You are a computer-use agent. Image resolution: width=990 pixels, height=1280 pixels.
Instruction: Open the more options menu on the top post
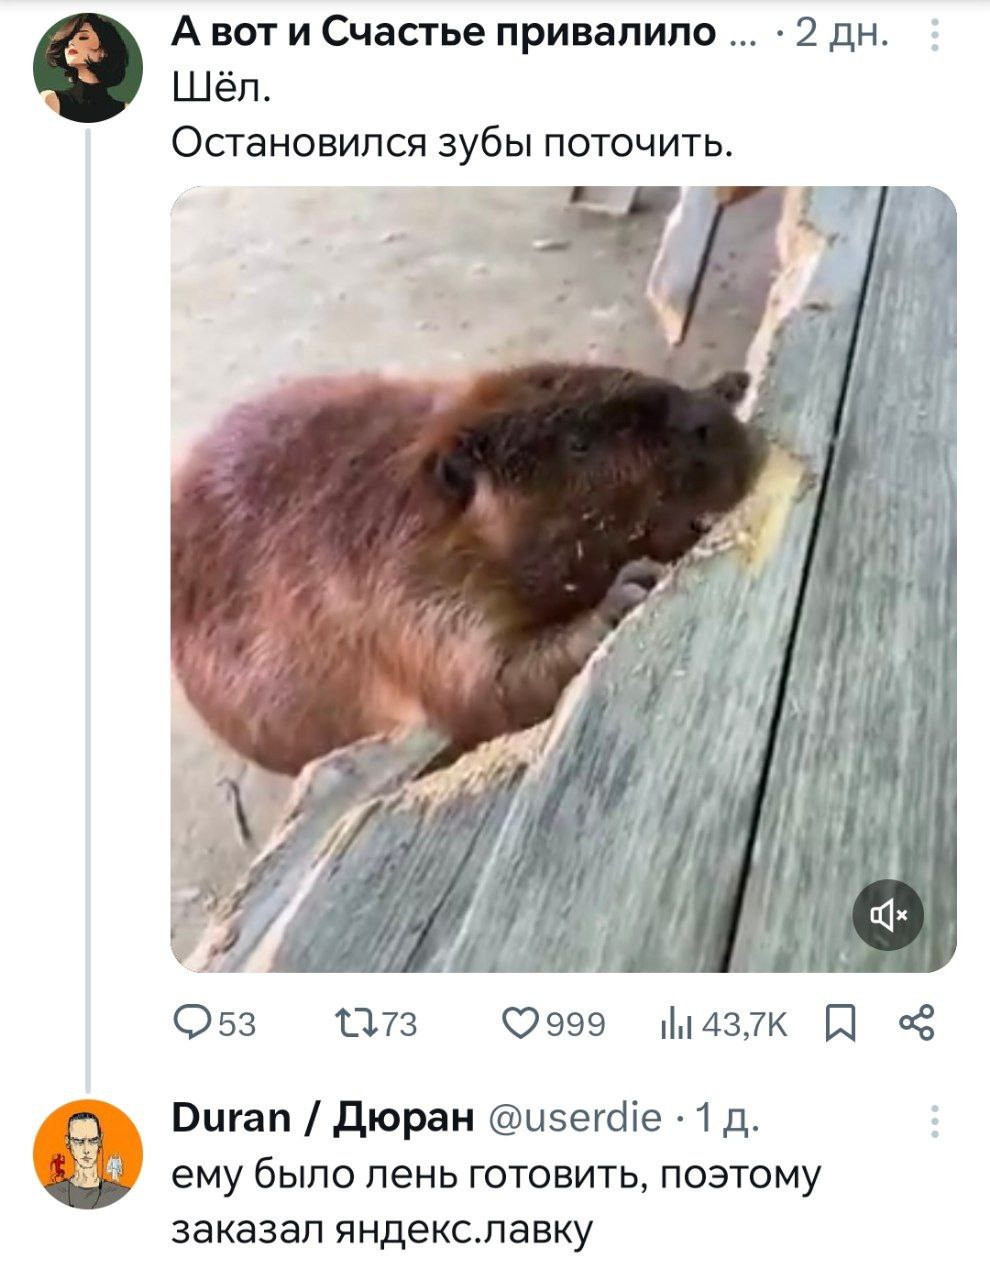[934, 37]
